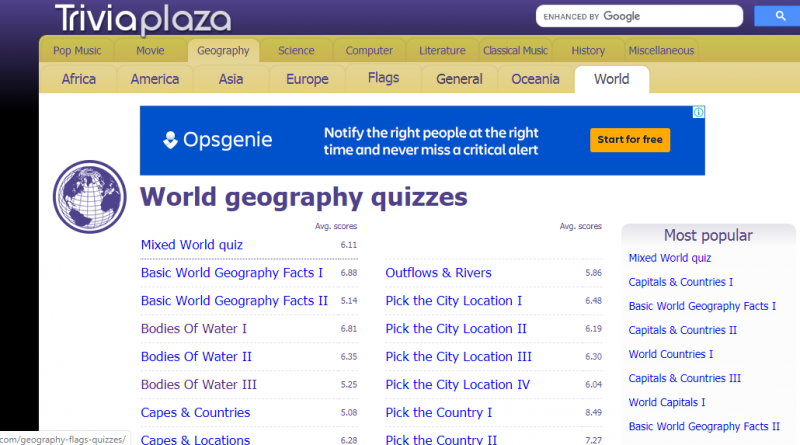
Task: Click the blue search magnifier button
Action: [x=779, y=16]
